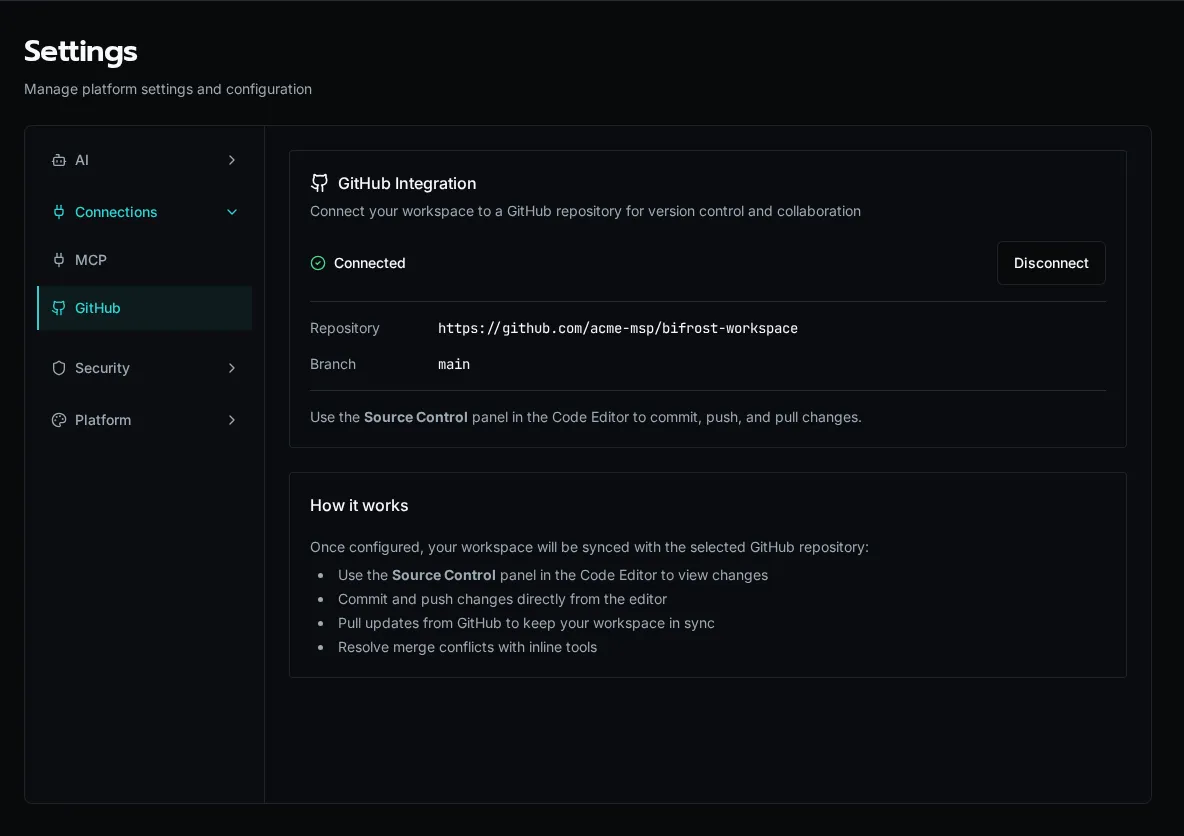Expand the Security section chevron

pos(232,368)
